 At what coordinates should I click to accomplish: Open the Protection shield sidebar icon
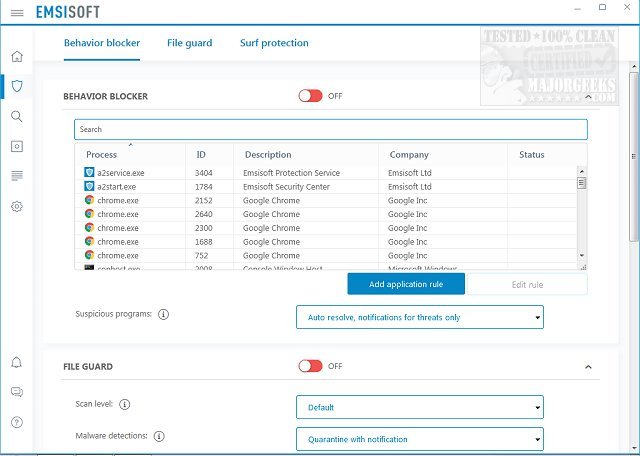tap(16, 86)
